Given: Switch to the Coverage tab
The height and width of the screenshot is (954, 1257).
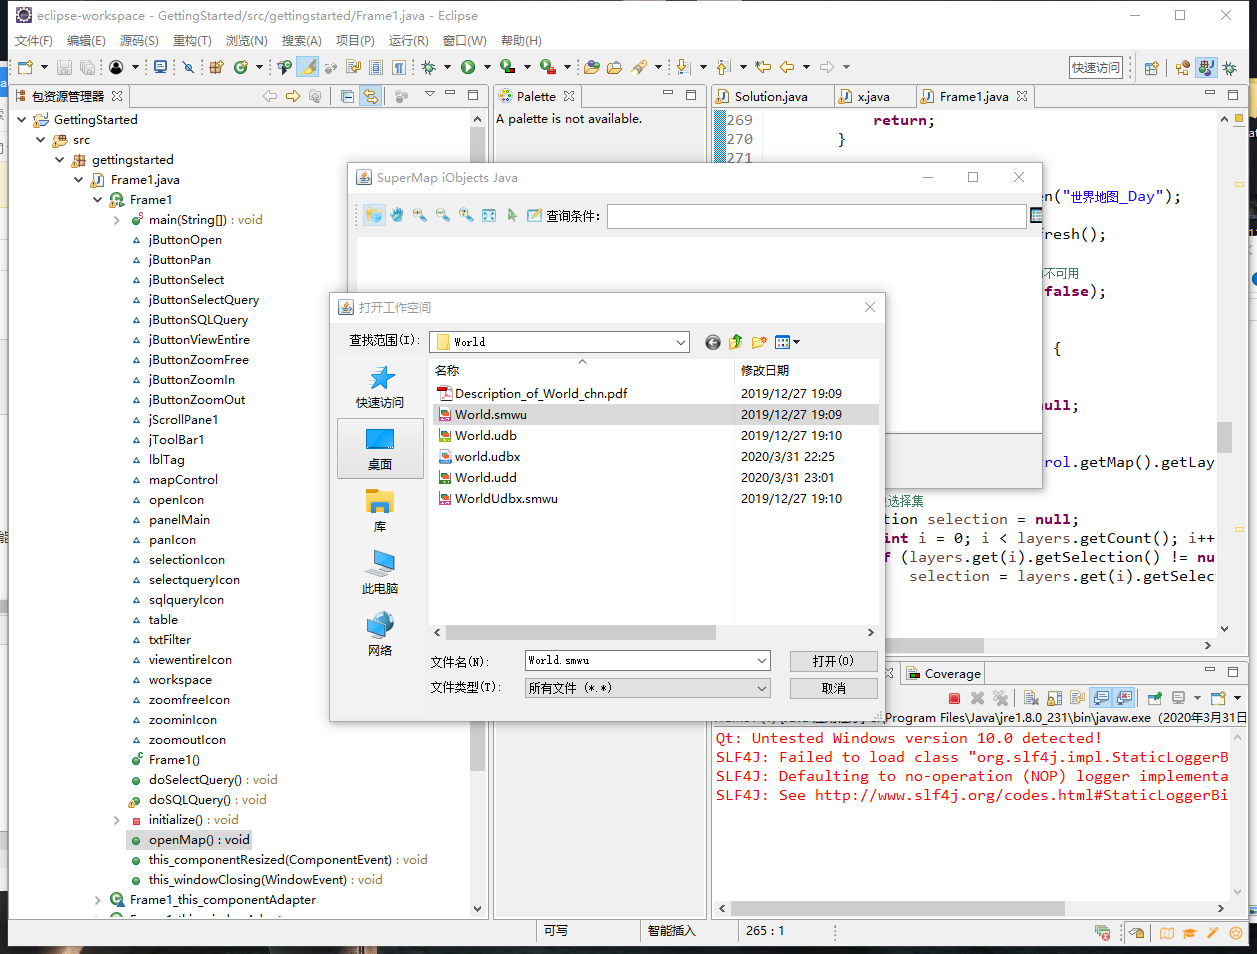Looking at the screenshot, I should pos(943,673).
